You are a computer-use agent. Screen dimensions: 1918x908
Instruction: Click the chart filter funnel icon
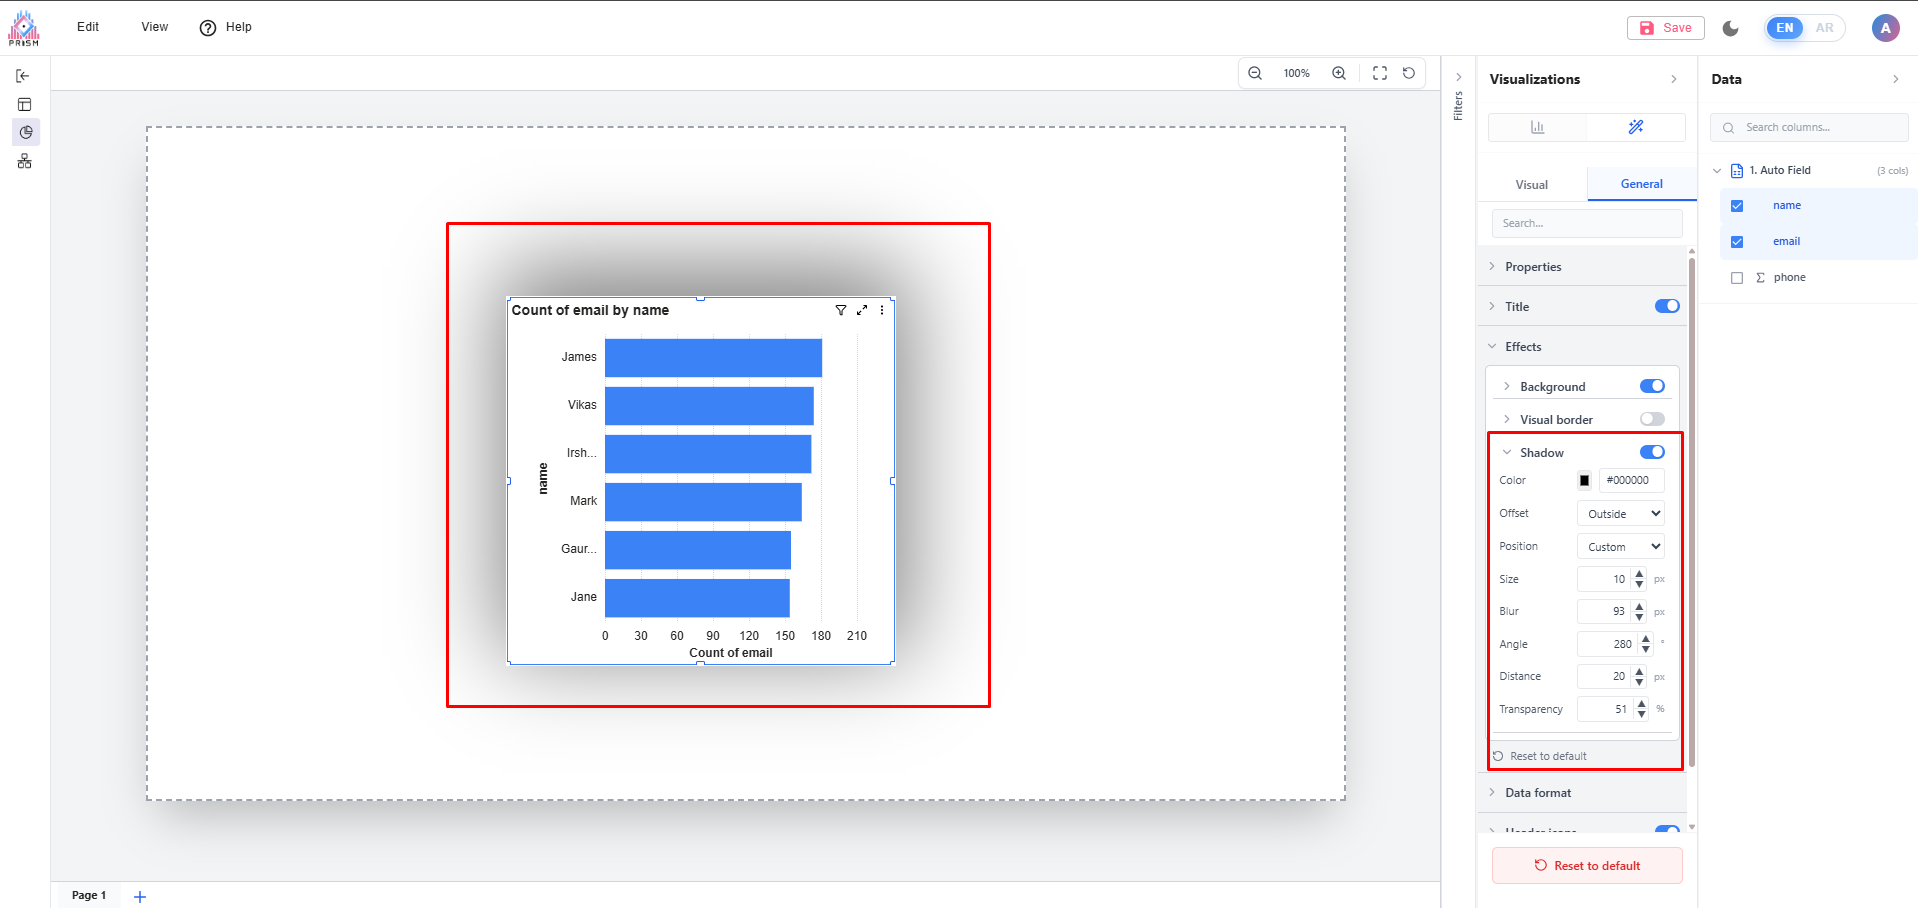(841, 310)
